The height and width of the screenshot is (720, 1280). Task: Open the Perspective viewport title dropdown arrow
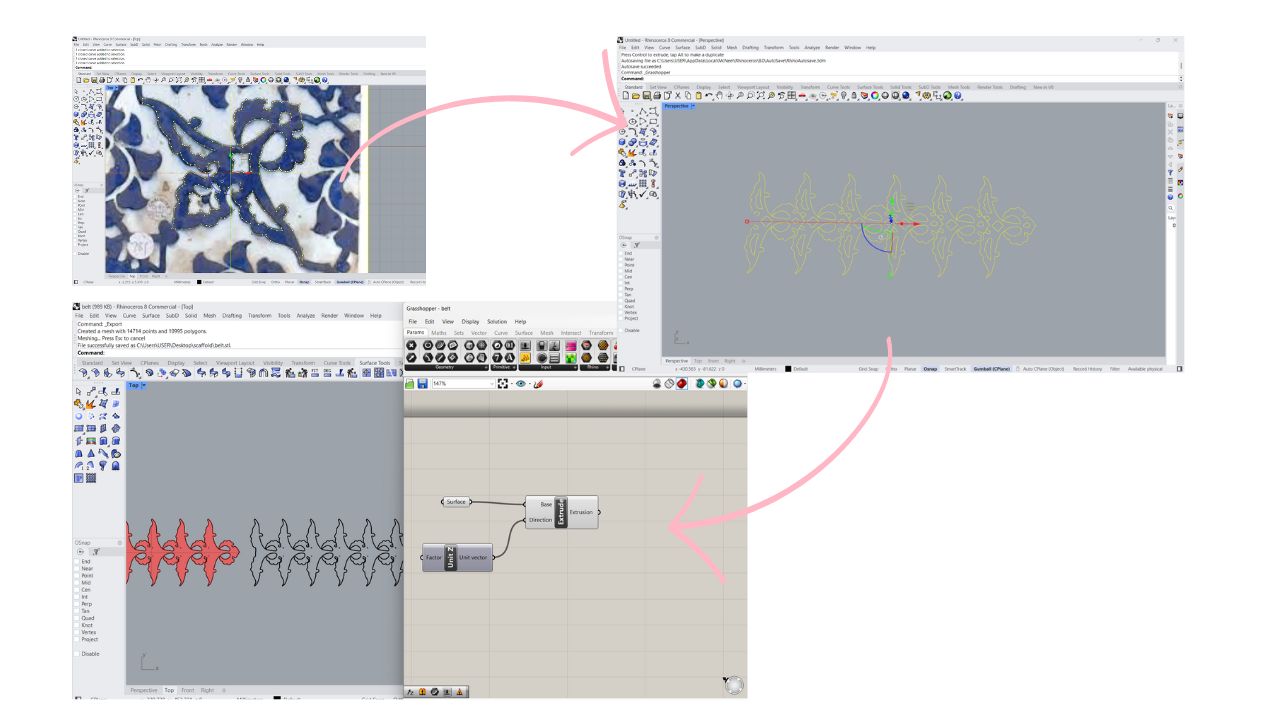click(692, 106)
